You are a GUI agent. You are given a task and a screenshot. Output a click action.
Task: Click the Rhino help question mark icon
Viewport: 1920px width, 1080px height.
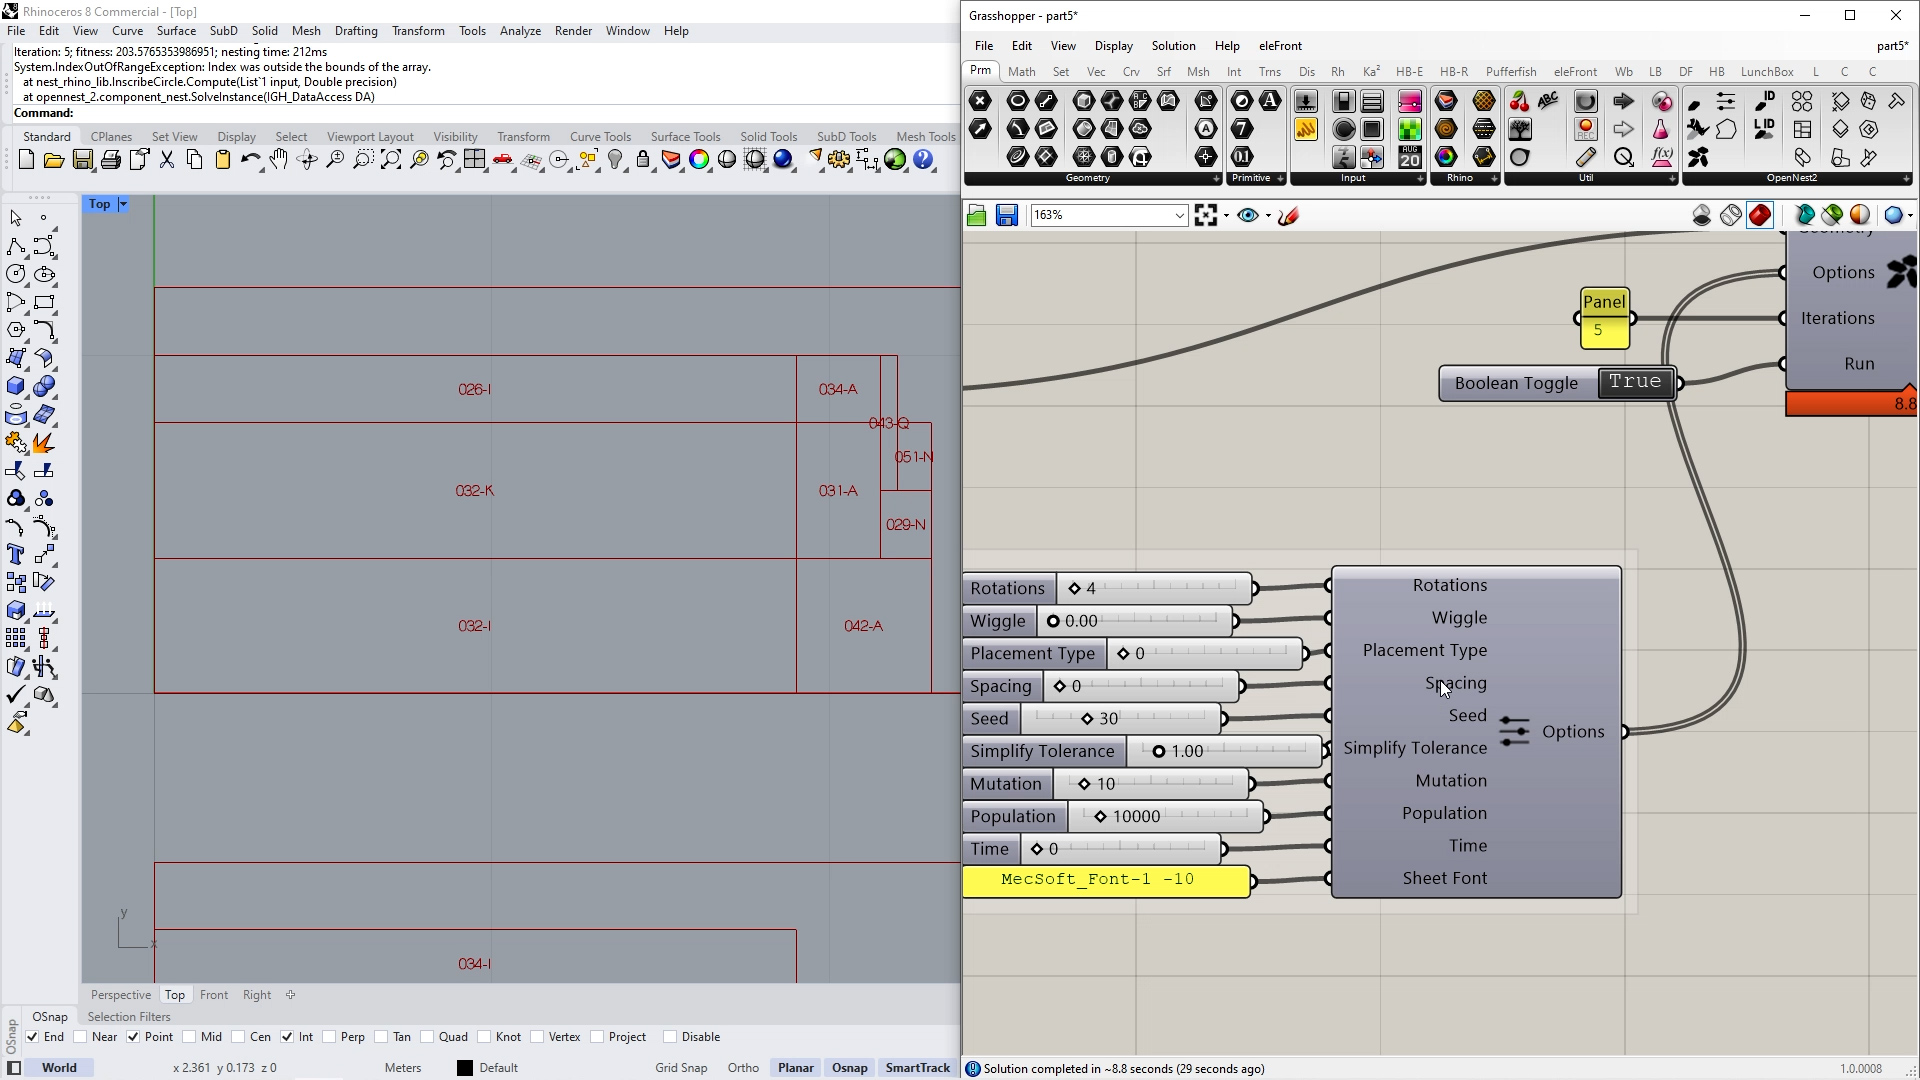(923, 160)
